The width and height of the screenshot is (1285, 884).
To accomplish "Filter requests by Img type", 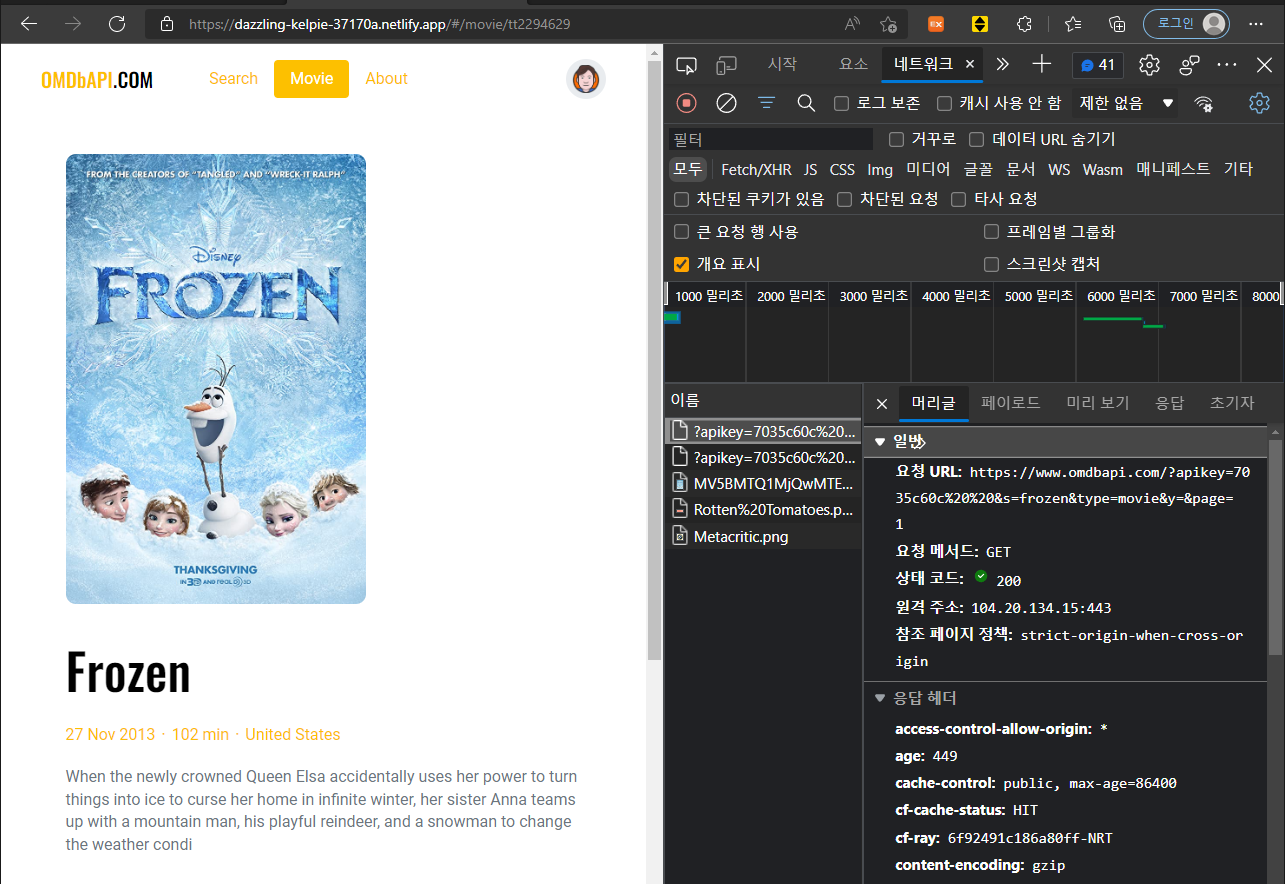I will click(880, 169).
